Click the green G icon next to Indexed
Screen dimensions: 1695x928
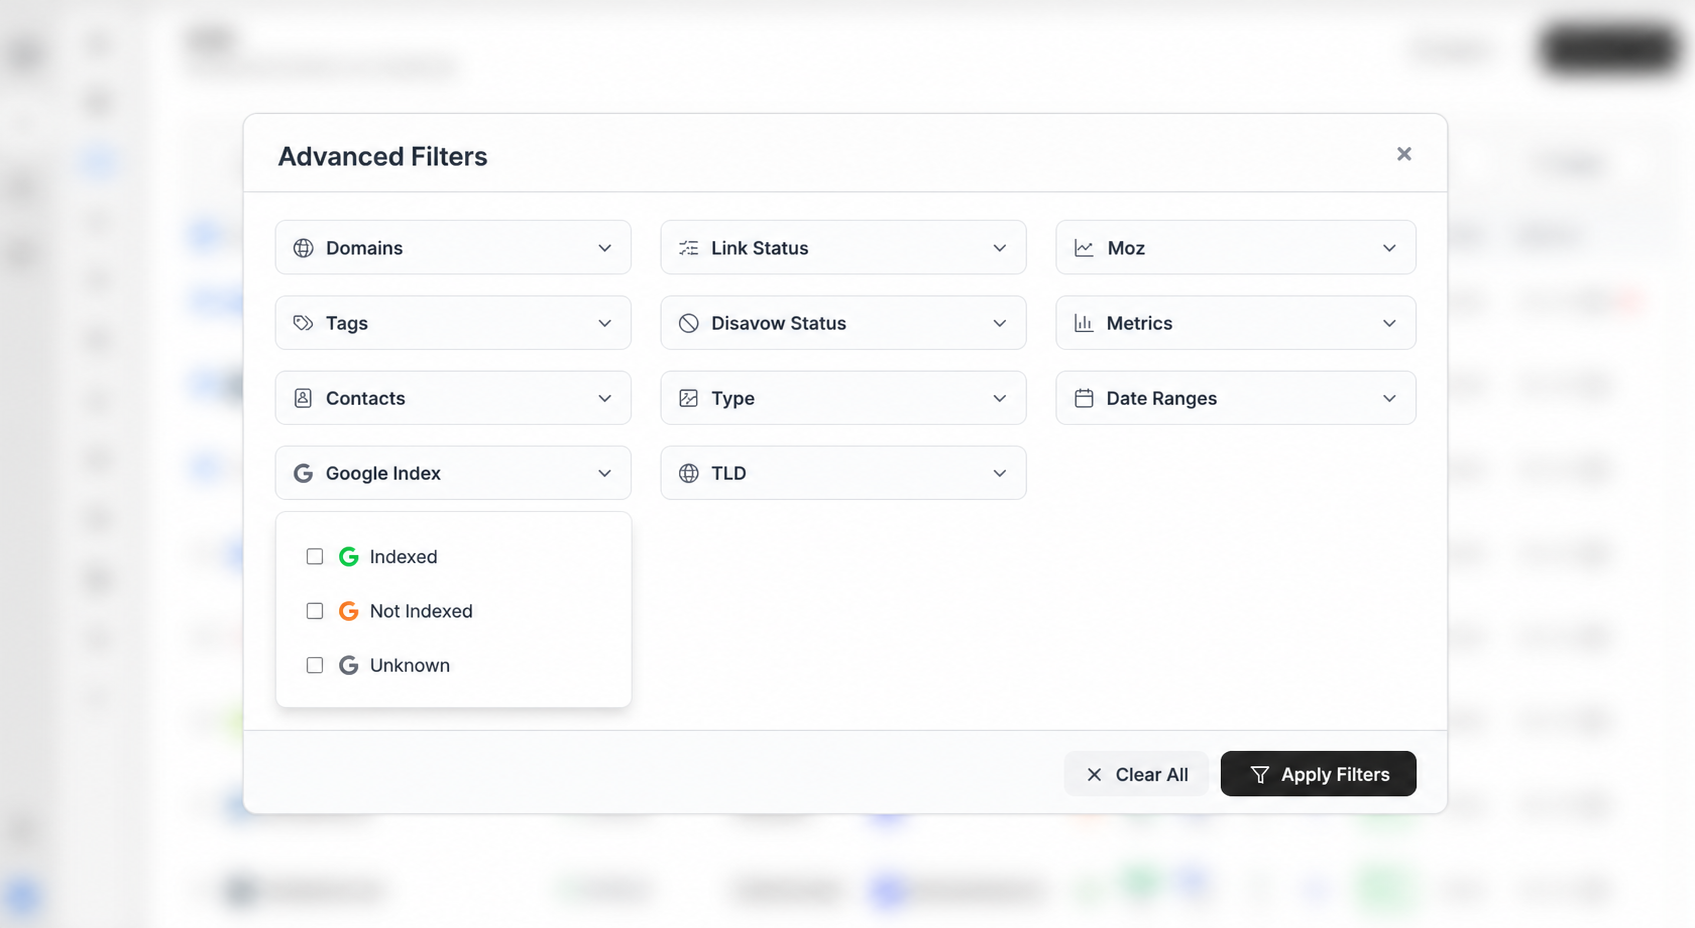pyautogui.click(x=348, y=557)
